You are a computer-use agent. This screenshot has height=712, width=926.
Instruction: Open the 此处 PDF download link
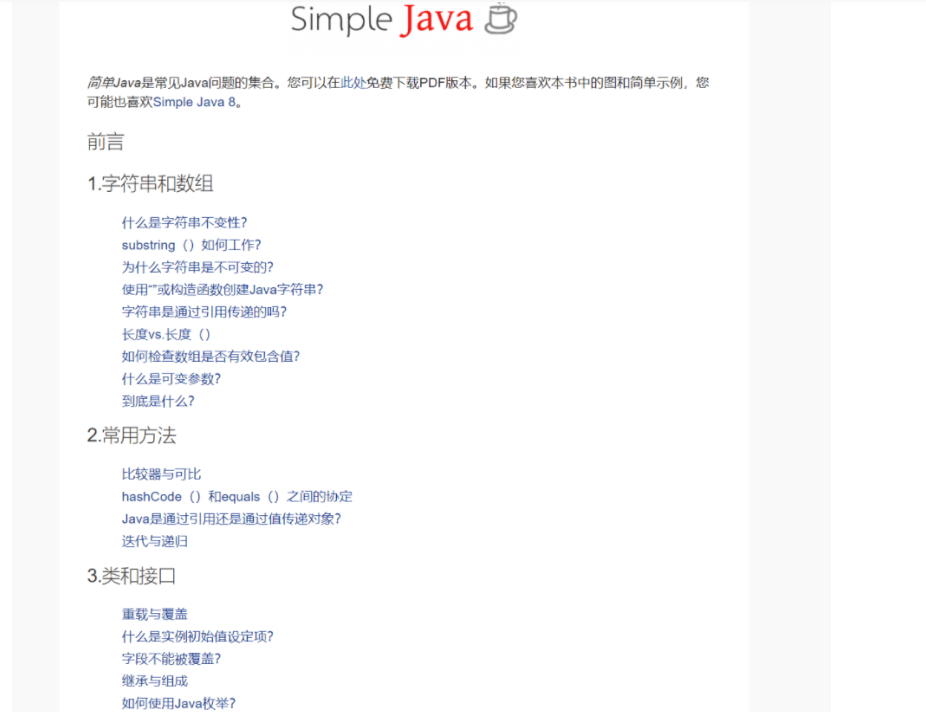click(353, 83)
